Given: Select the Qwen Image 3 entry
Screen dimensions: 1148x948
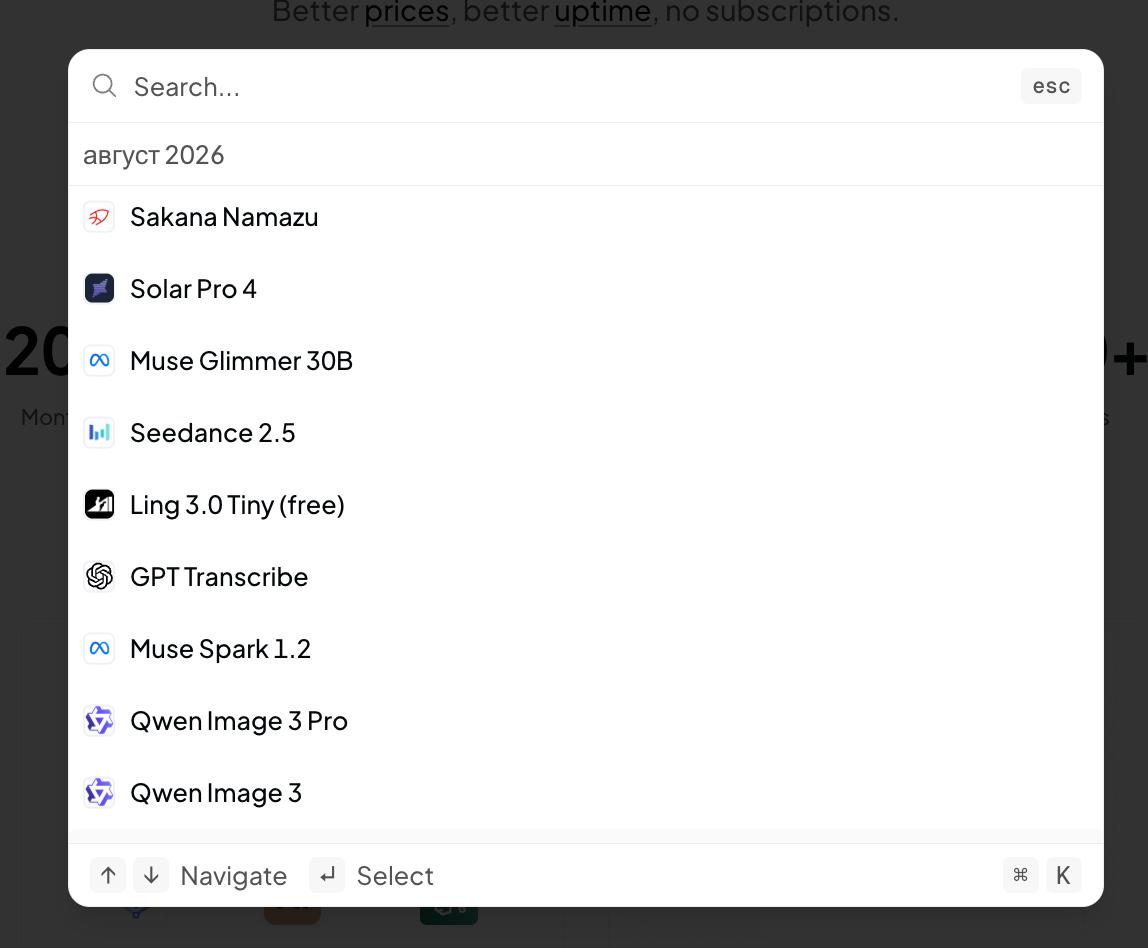Looking at the screenshot, I should [x=586, y=793].
